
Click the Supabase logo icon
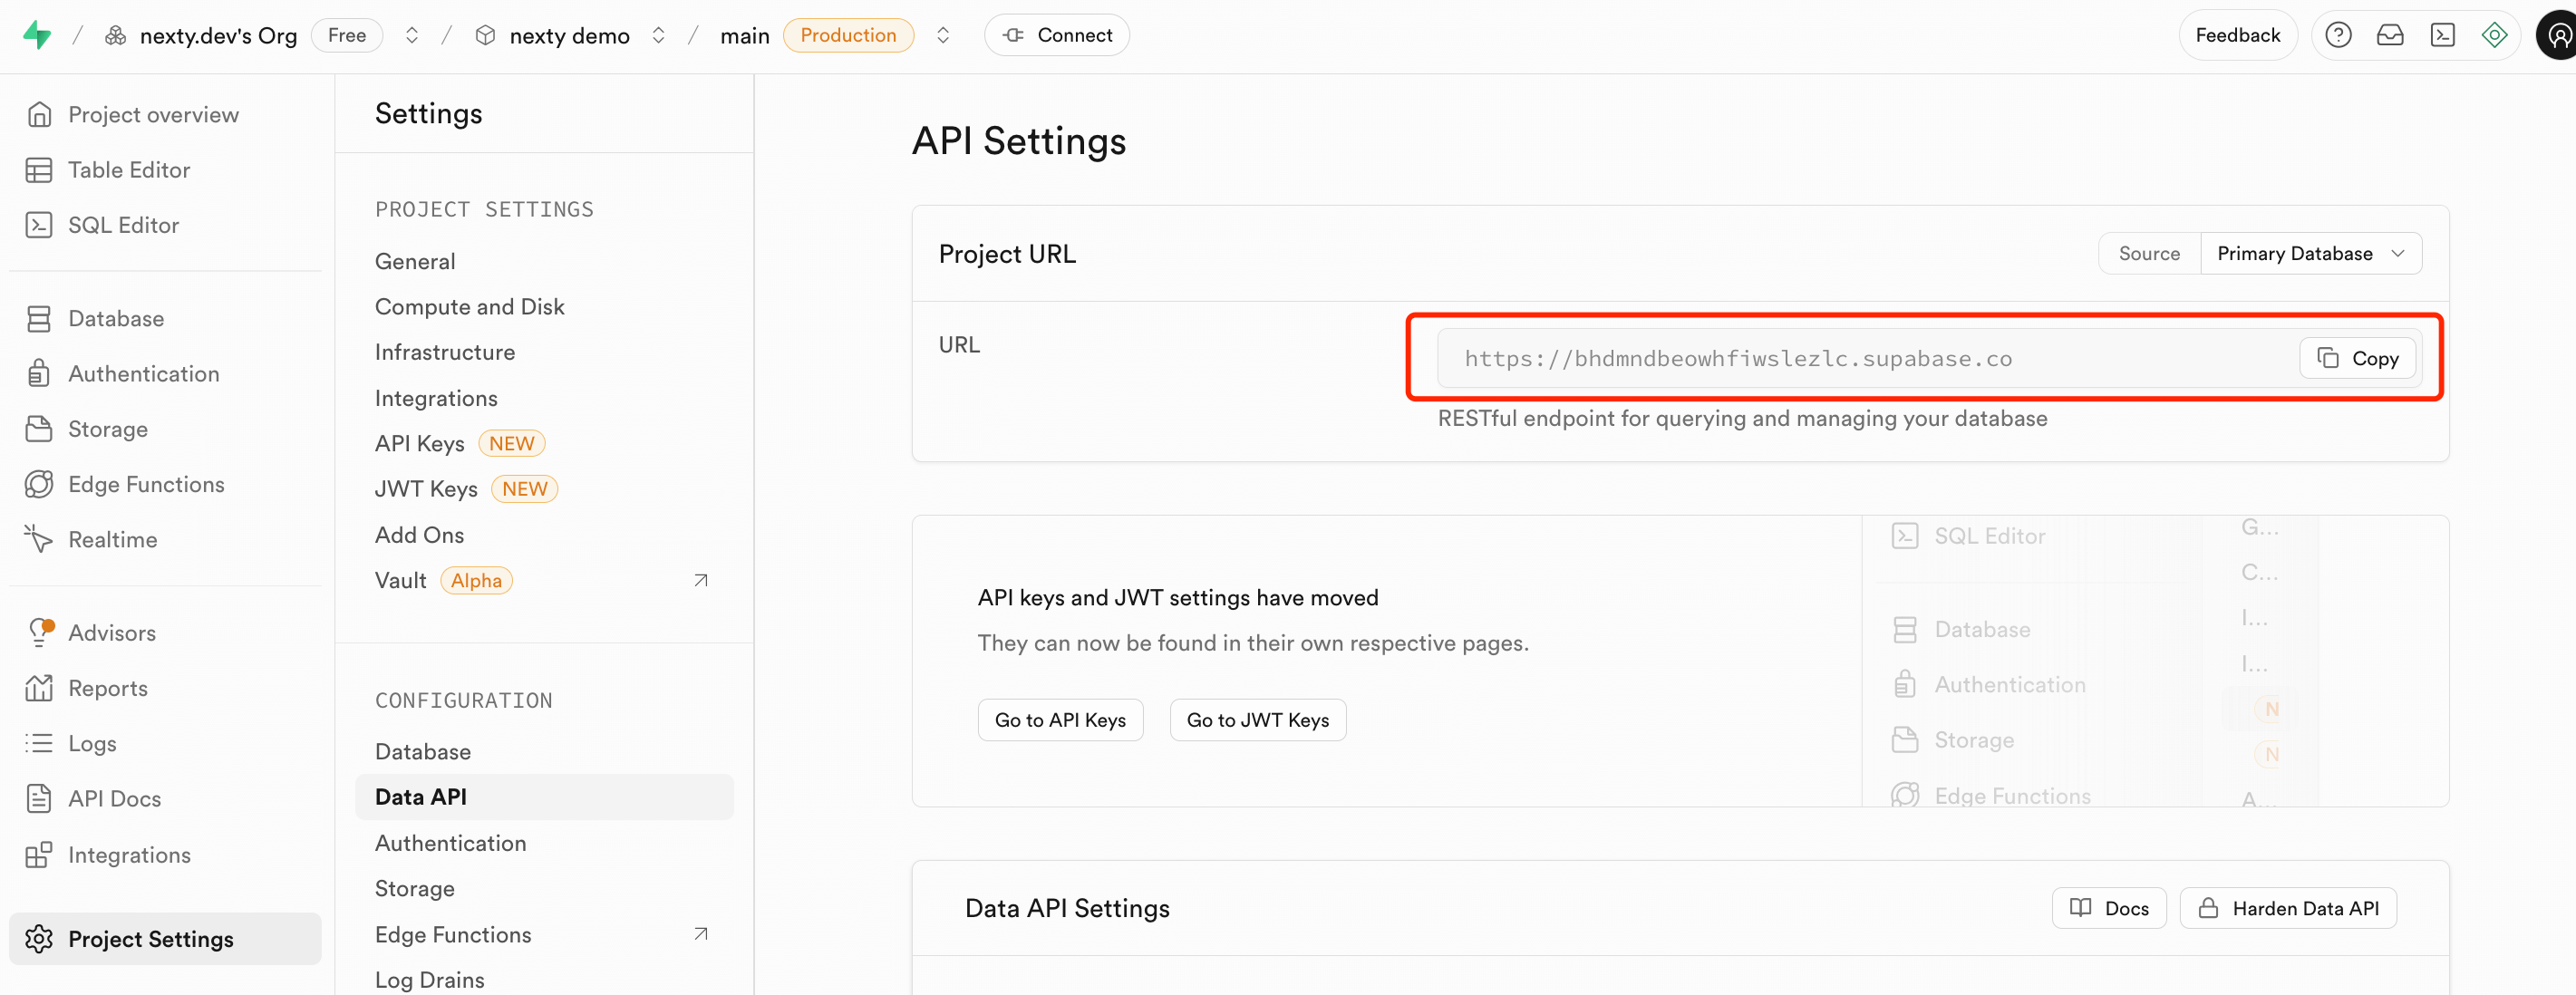[x=37, y=35]
